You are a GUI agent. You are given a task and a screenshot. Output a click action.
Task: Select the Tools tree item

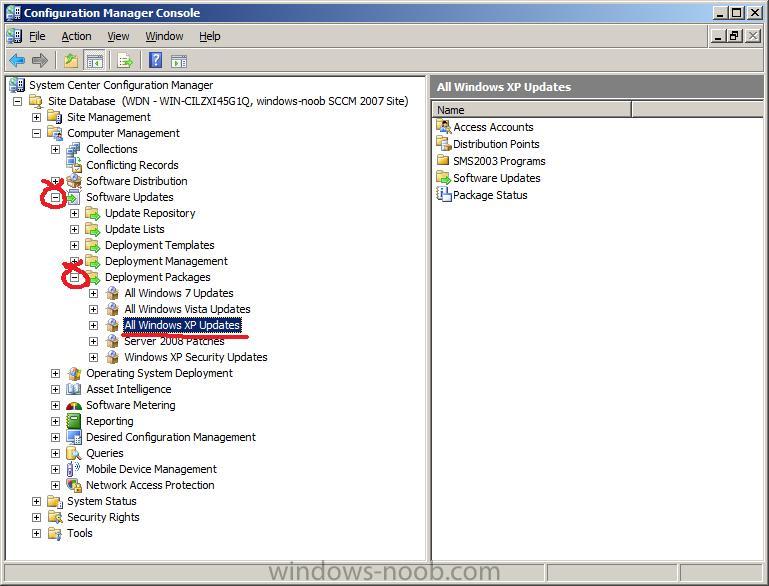(x=79, y=533)
